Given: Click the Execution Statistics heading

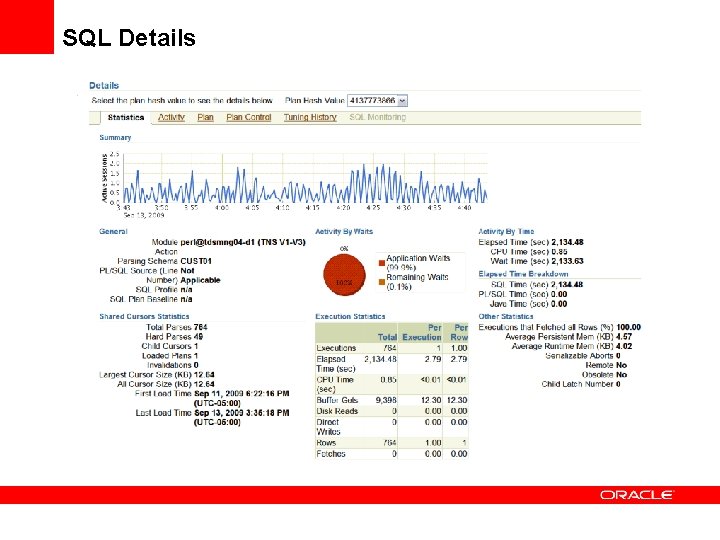Looking at the screenshot, I should click(x=350, y=316).
